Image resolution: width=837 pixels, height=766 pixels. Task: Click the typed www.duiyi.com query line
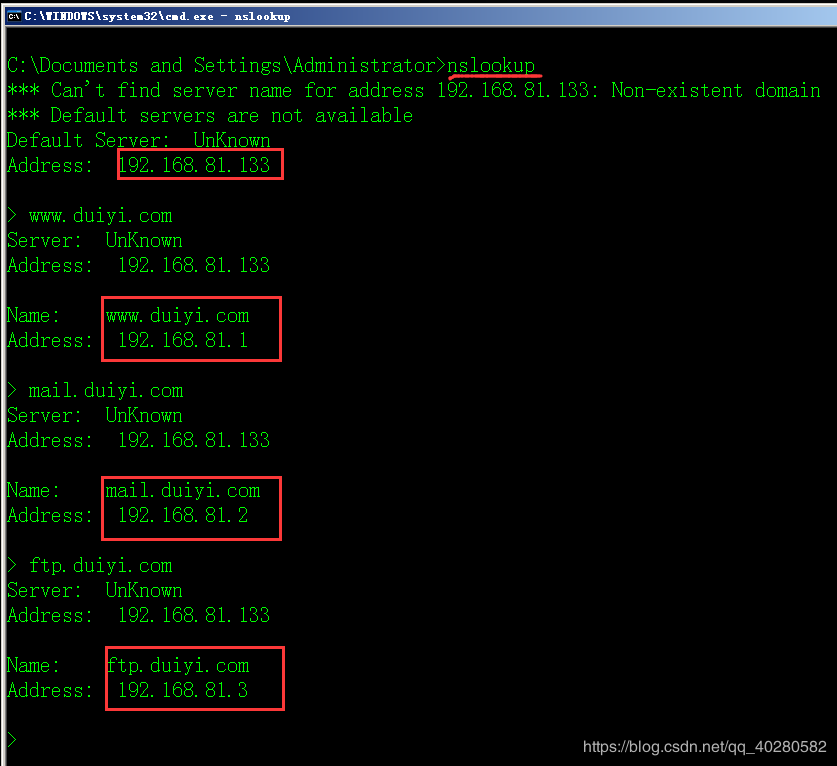[x=100, y=216]
